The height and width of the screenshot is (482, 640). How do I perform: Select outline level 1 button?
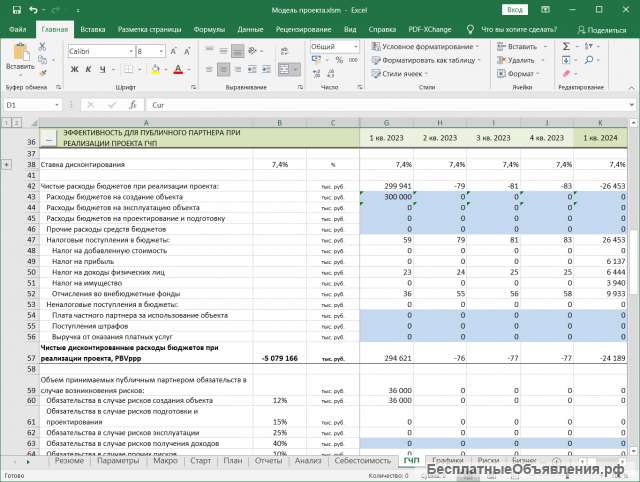coord(5,122)
